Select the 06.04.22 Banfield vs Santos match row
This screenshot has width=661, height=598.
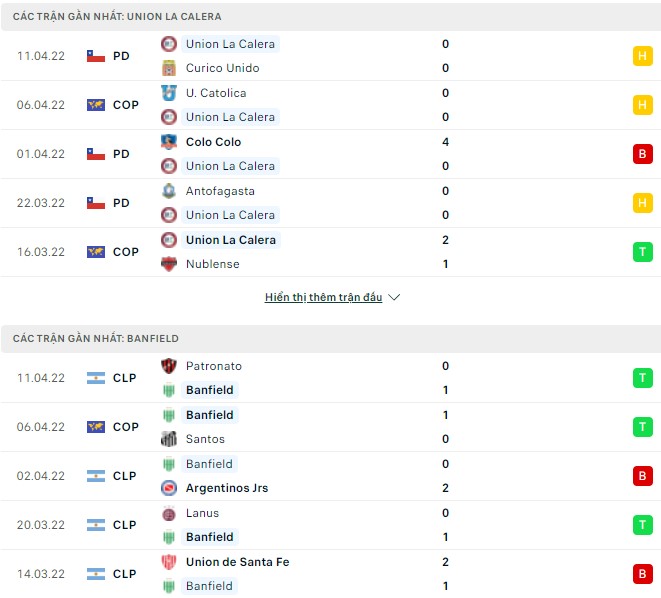[330, 427]
